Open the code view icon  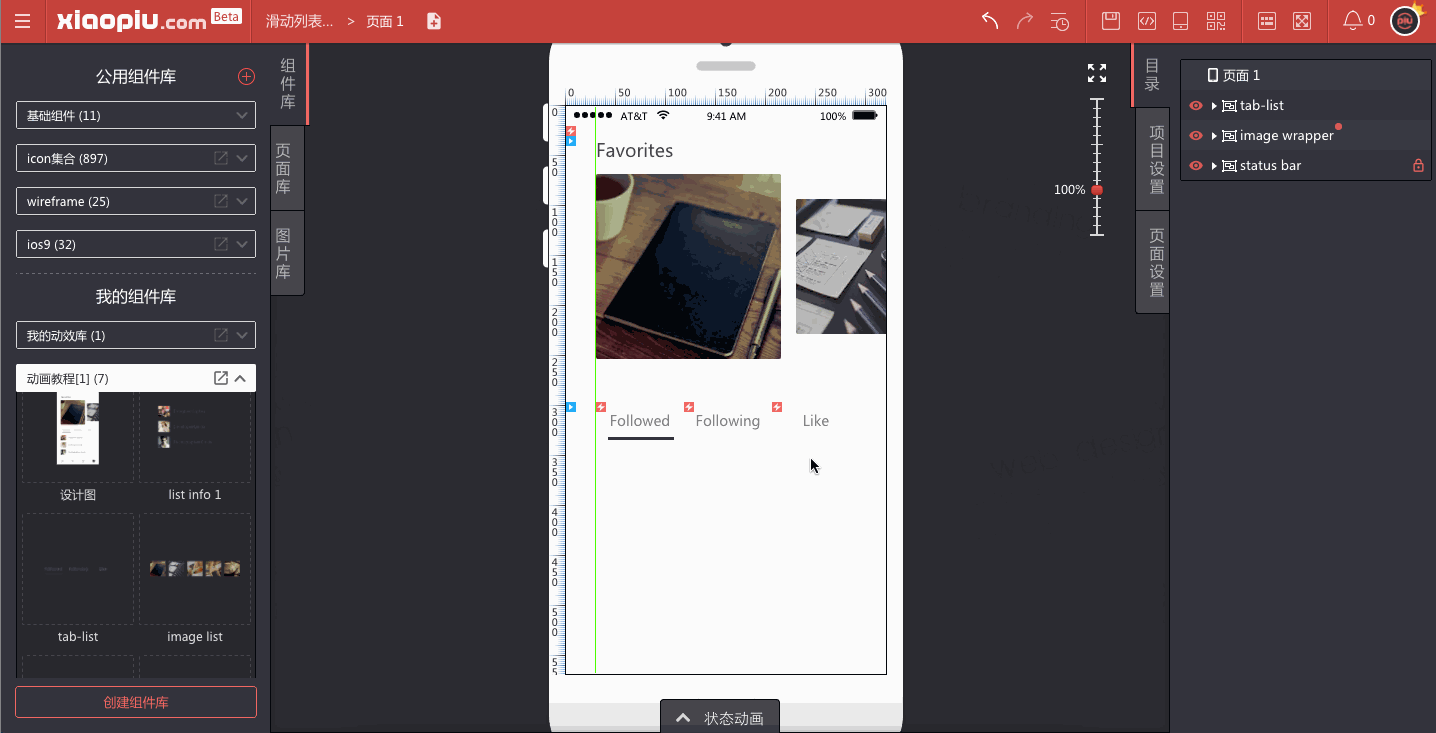[x=1147, y=21]
